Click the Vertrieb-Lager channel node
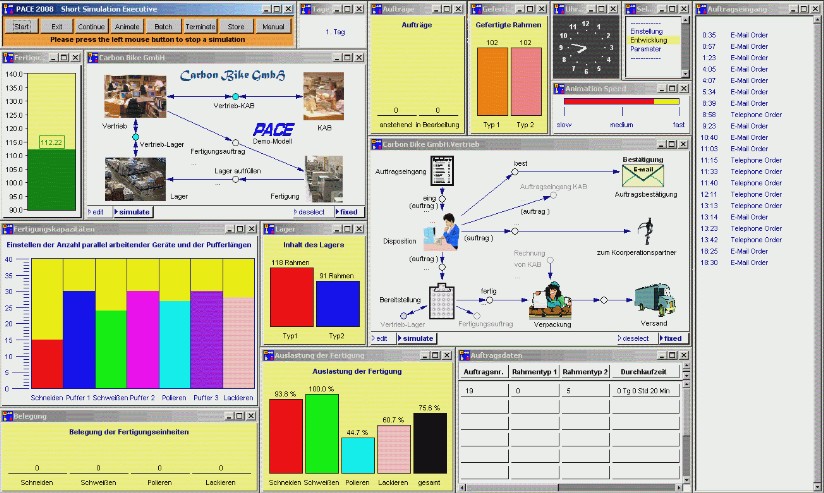The height and width of the screenshot is (493, 824). [136, 137]
